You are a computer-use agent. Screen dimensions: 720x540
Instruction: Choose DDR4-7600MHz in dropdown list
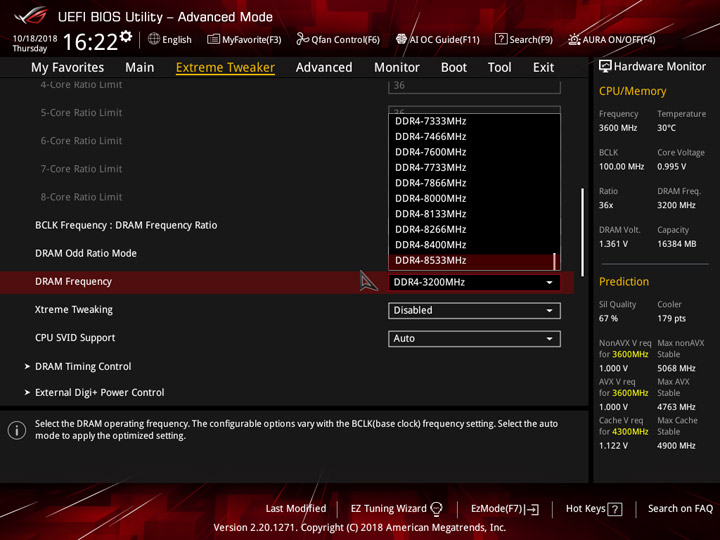coord(474,152)
